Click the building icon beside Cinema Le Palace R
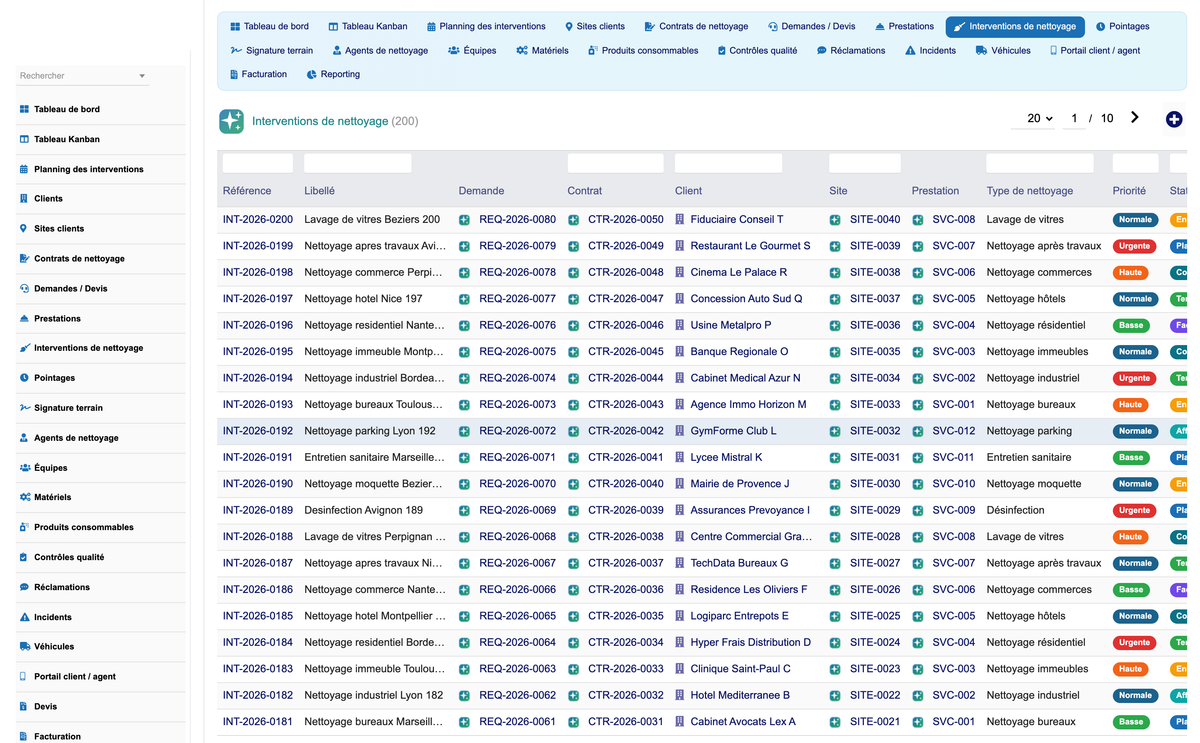This screenshot has height=743, width=1200. [x=680, y=272]
